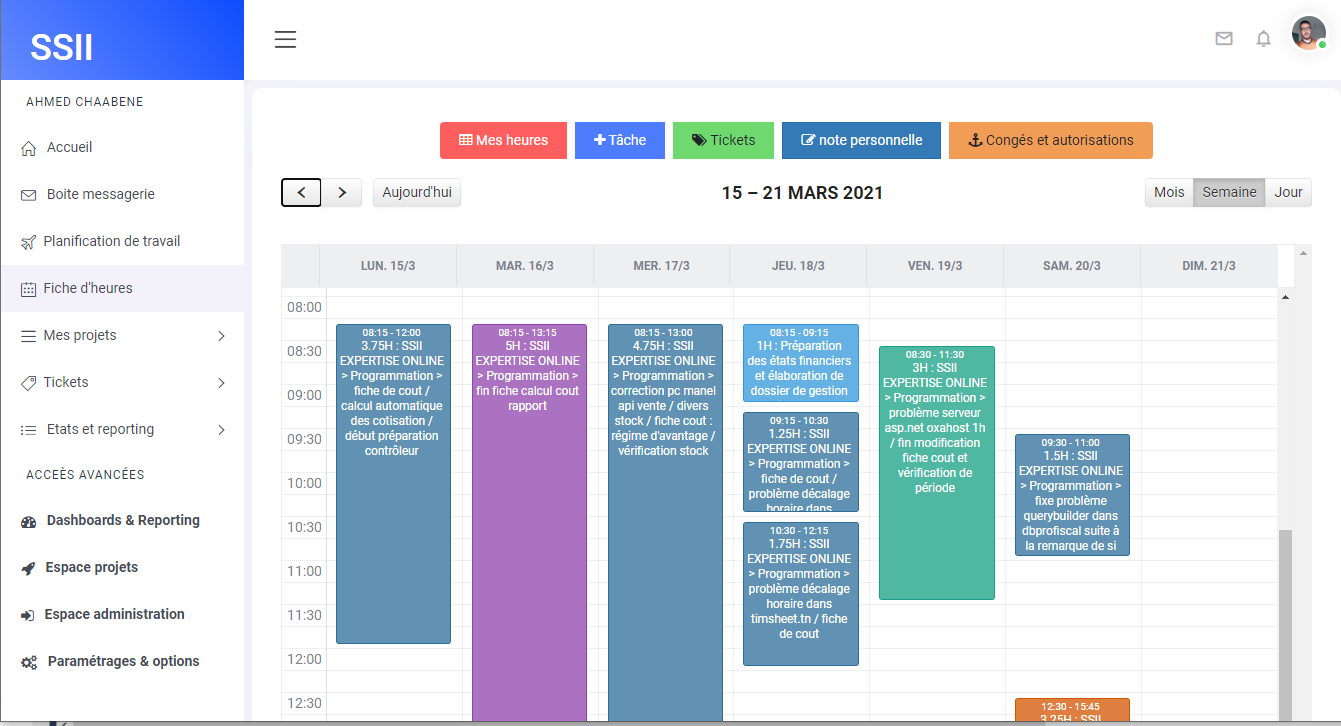Select Planification de travail in the sidebar
Image resolution: width=1341 pixels, height=726 pixels.
[x=113, y=240]
